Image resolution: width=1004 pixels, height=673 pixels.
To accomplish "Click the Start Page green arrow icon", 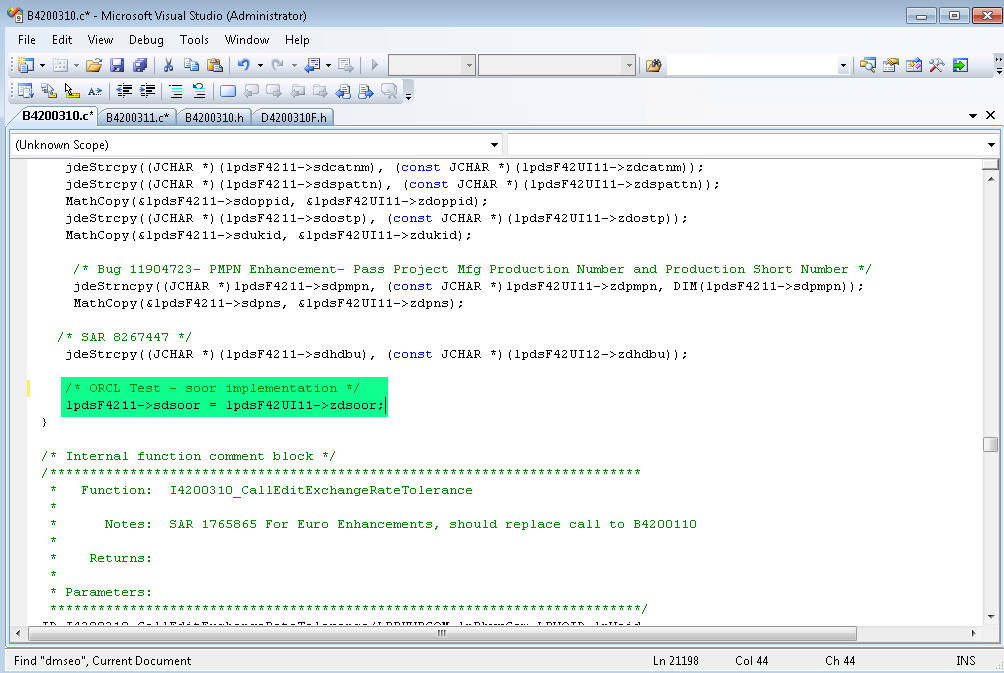I will 960,65.
